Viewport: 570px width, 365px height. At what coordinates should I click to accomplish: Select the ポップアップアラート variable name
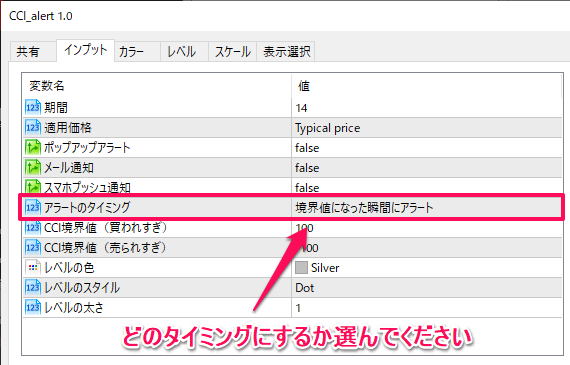click(x=87, y=148)
